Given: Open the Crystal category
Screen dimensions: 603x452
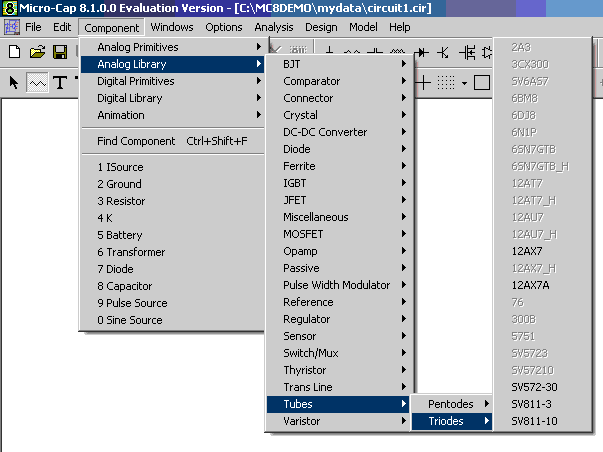Looking at the screenshot, I should (x=340, y=115).
